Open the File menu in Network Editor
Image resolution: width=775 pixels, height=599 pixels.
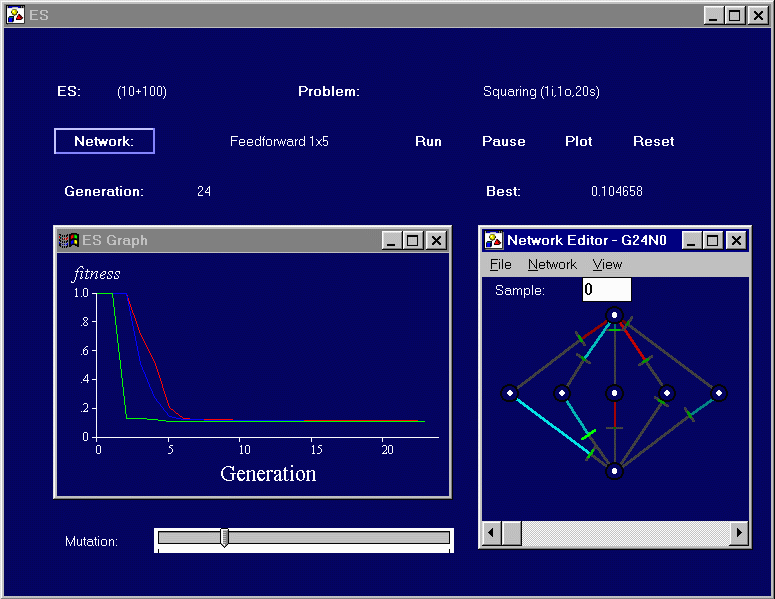click(500, 265)
